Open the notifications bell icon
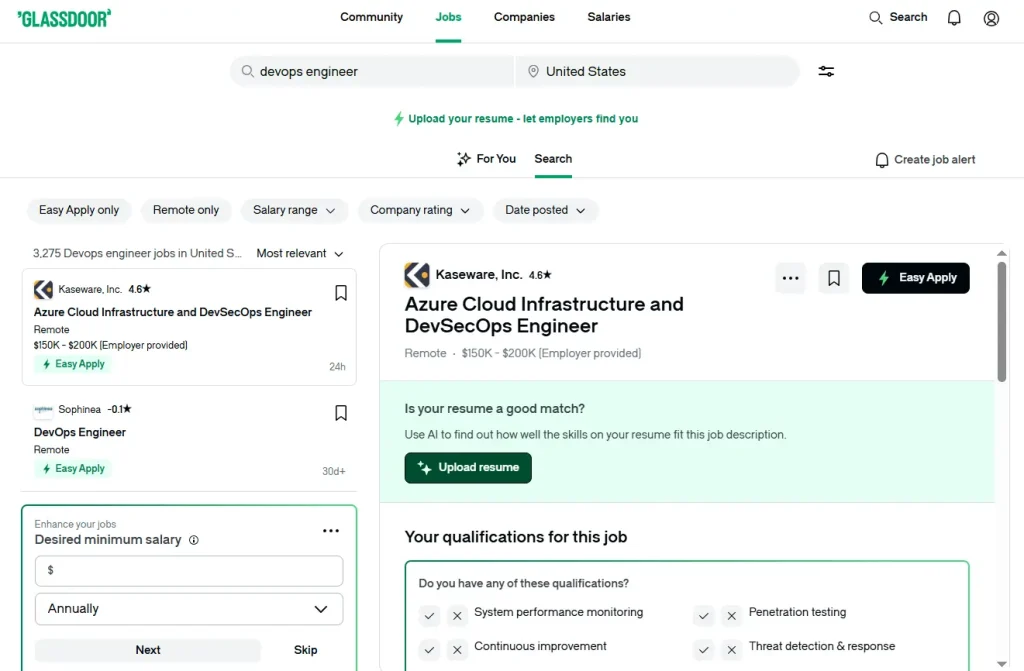Screen dimensions: 1024x671 tap(954, 18)
